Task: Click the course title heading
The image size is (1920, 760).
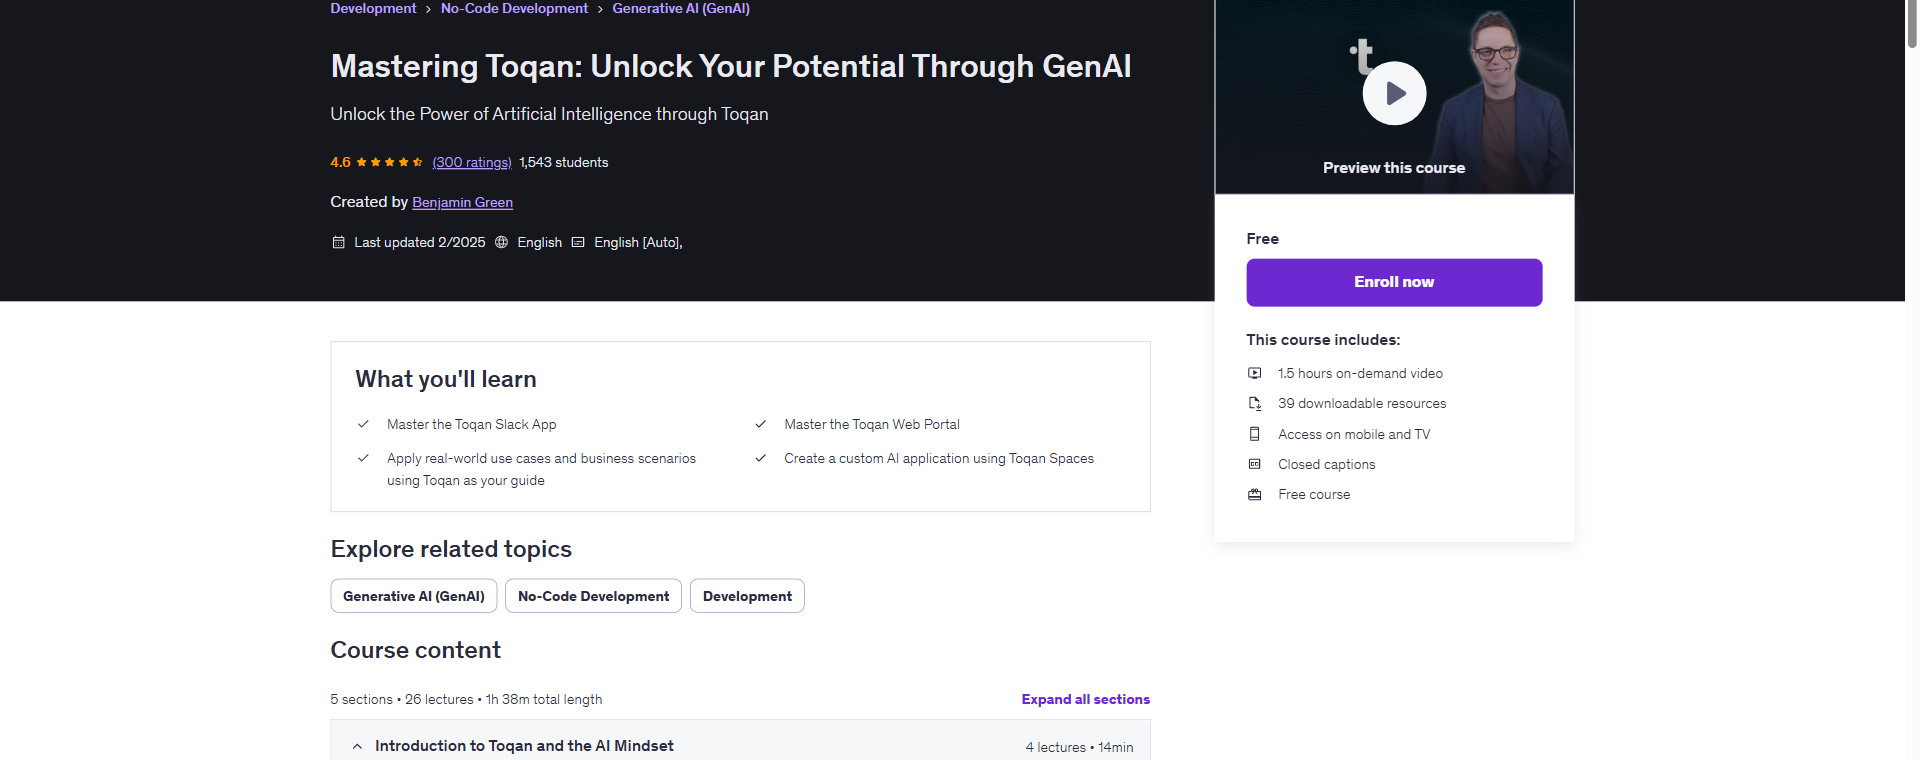Action: click(x=731, y=66)
